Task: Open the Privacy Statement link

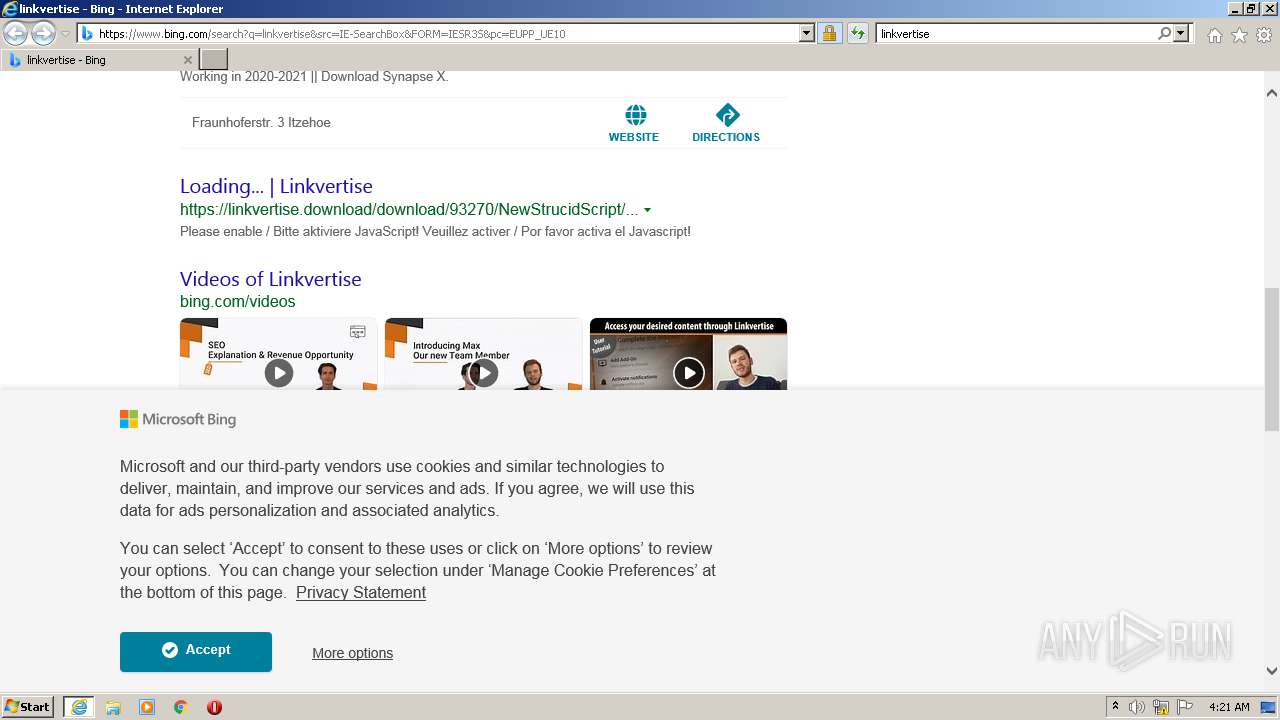Action: point(361,592)
